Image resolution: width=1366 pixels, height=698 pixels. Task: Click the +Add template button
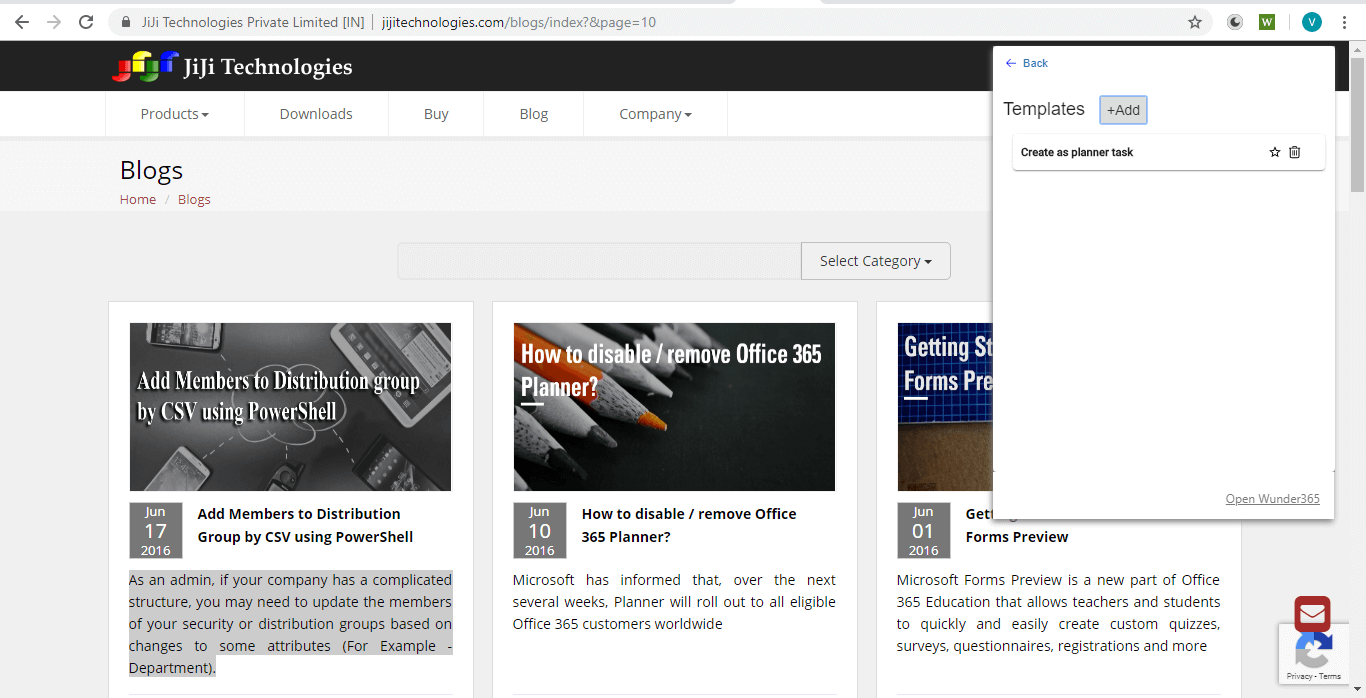(x=1123, y=110)
